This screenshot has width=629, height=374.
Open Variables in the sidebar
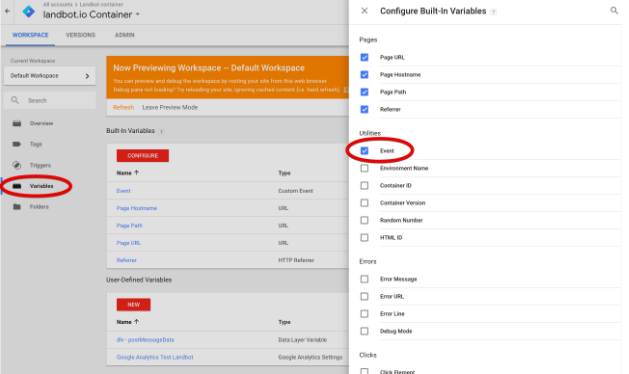pyautogui.click(x=41, y=186)
